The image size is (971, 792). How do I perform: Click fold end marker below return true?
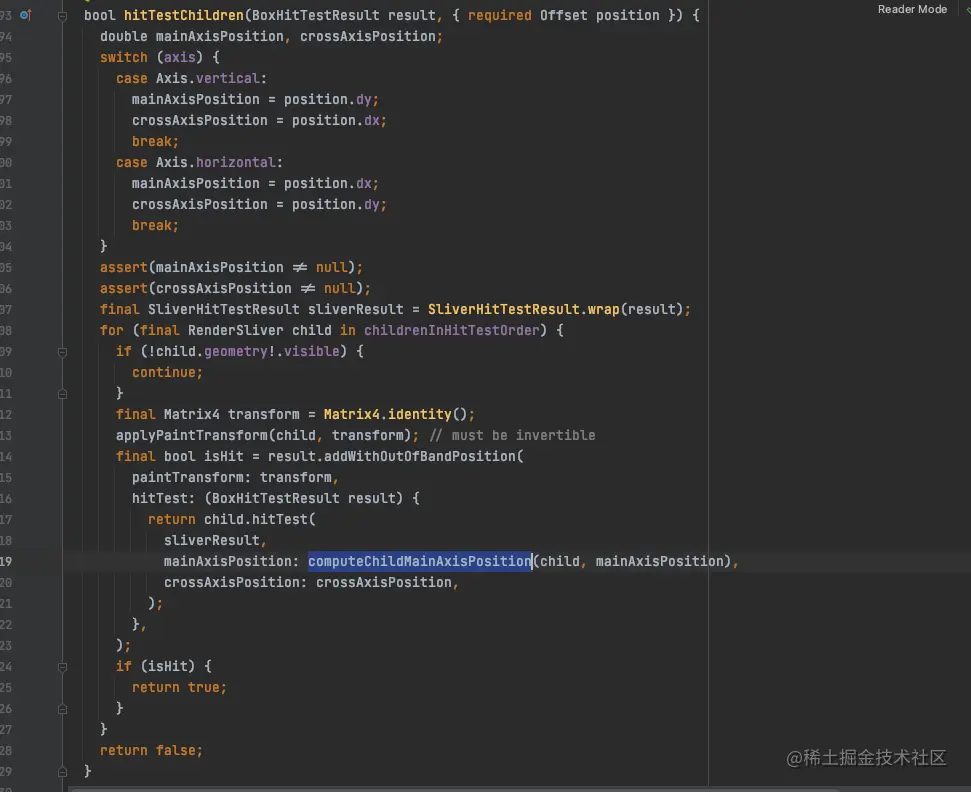click(63, 709)
